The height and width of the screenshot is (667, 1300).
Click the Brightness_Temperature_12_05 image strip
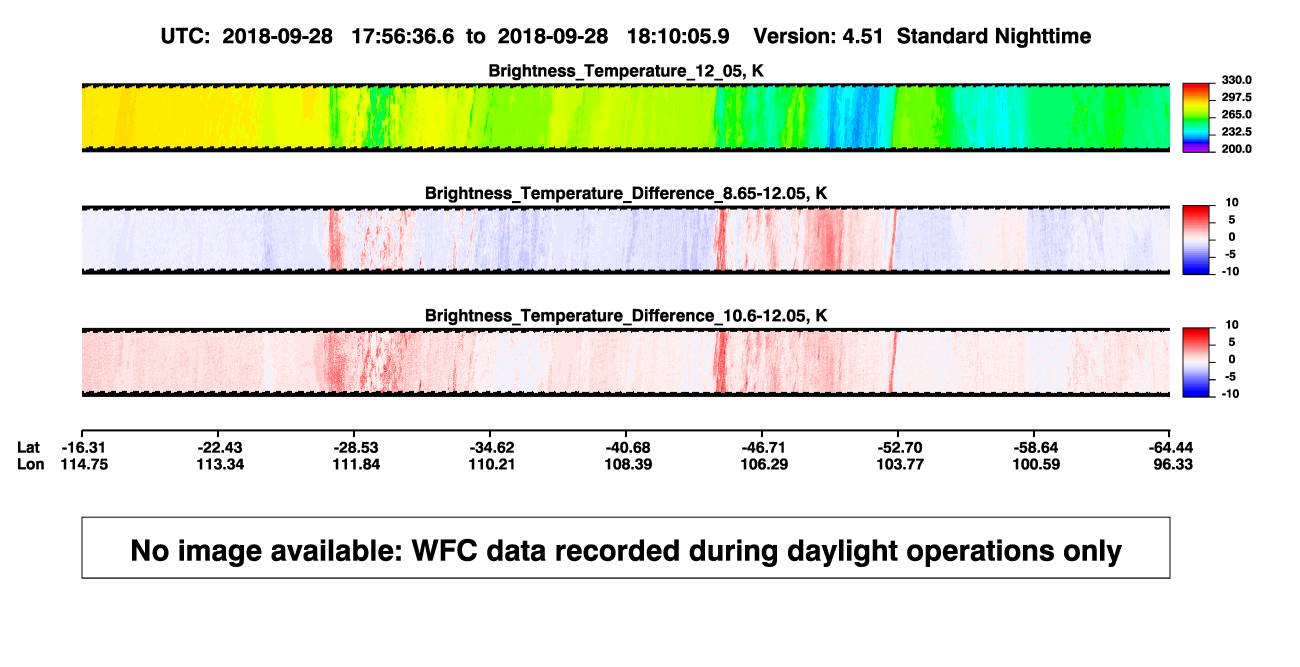click(x=626, y=117)
